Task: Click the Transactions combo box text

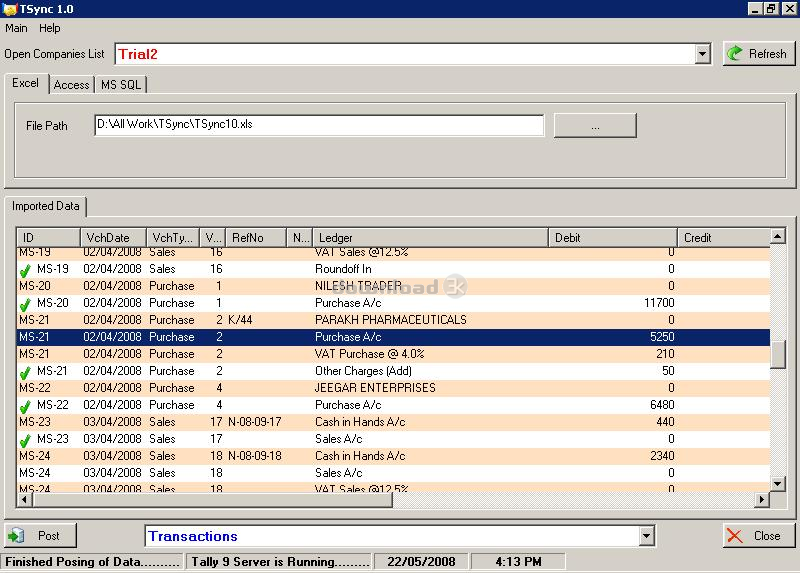Action: pos(193,536)
